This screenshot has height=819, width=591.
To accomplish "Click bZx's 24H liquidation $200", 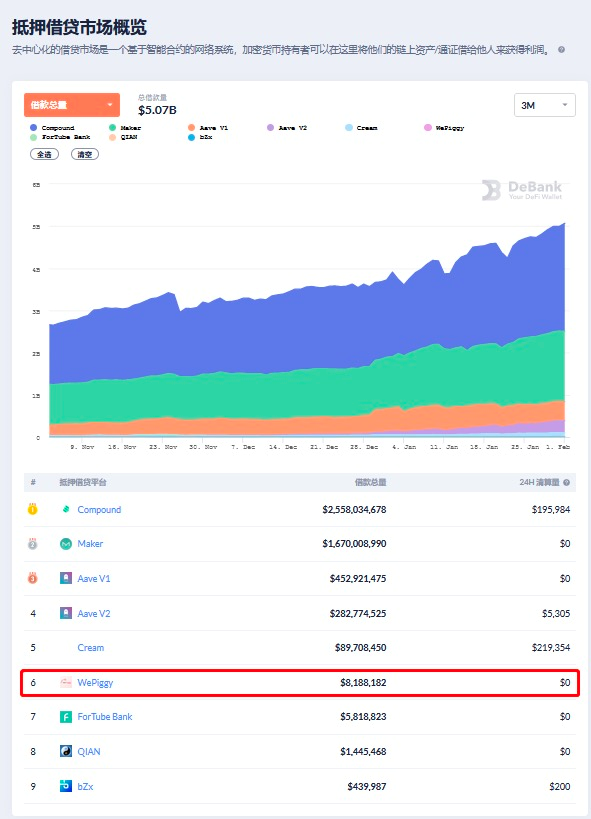I will 560,786.
